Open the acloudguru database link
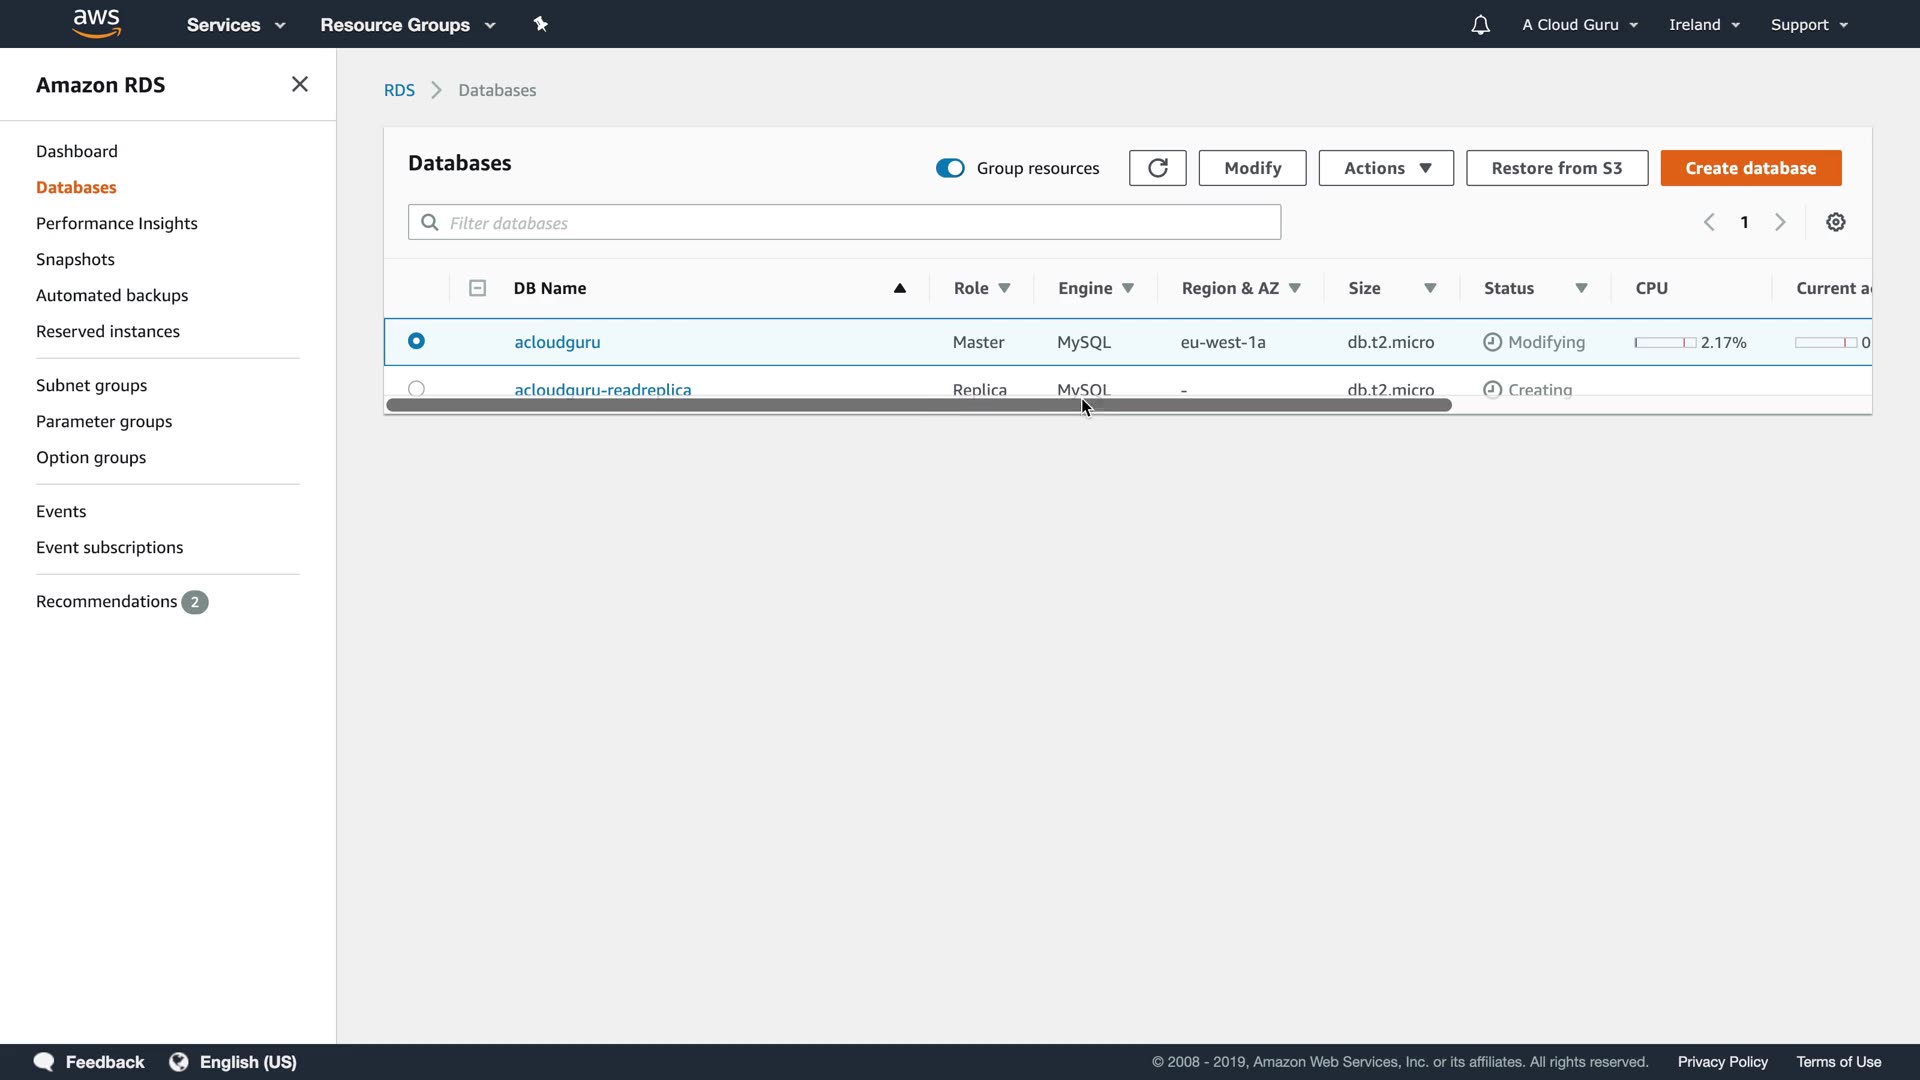Image resolution: width=1920 pixels, height=1080 pixels. point(557,342)
